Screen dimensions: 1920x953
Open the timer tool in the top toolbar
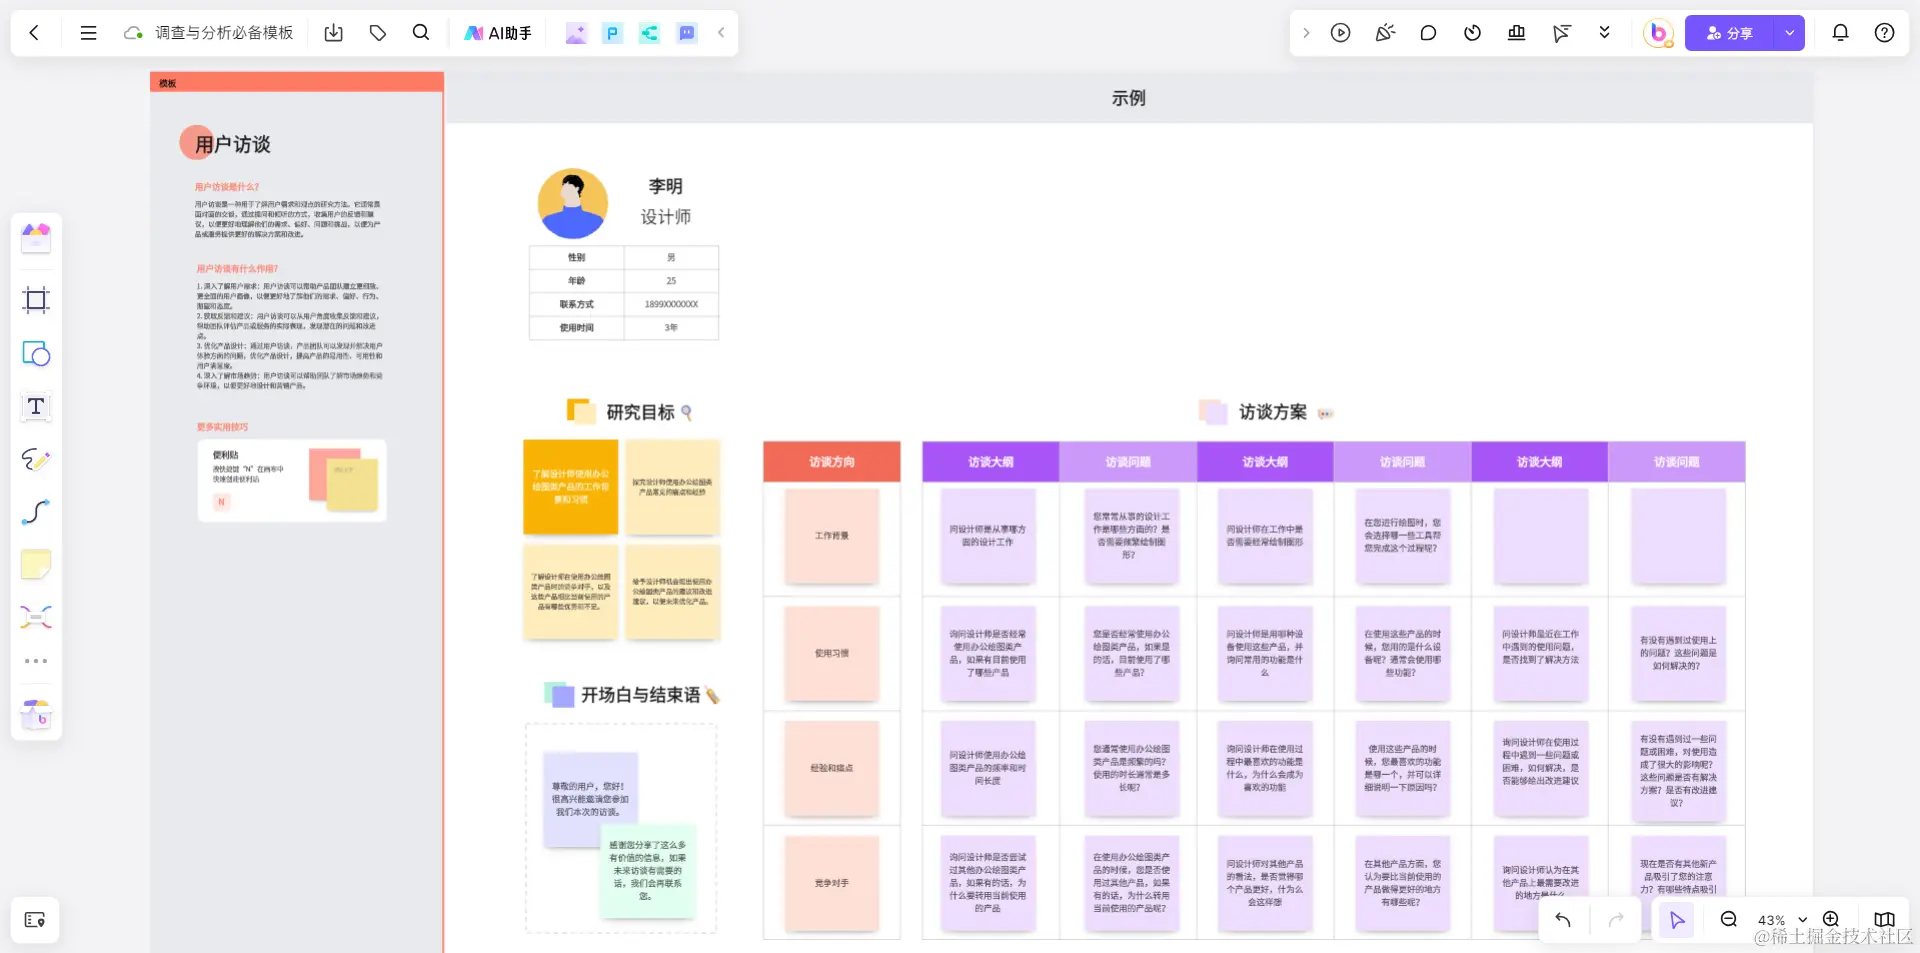click(x=1472, y=33)
